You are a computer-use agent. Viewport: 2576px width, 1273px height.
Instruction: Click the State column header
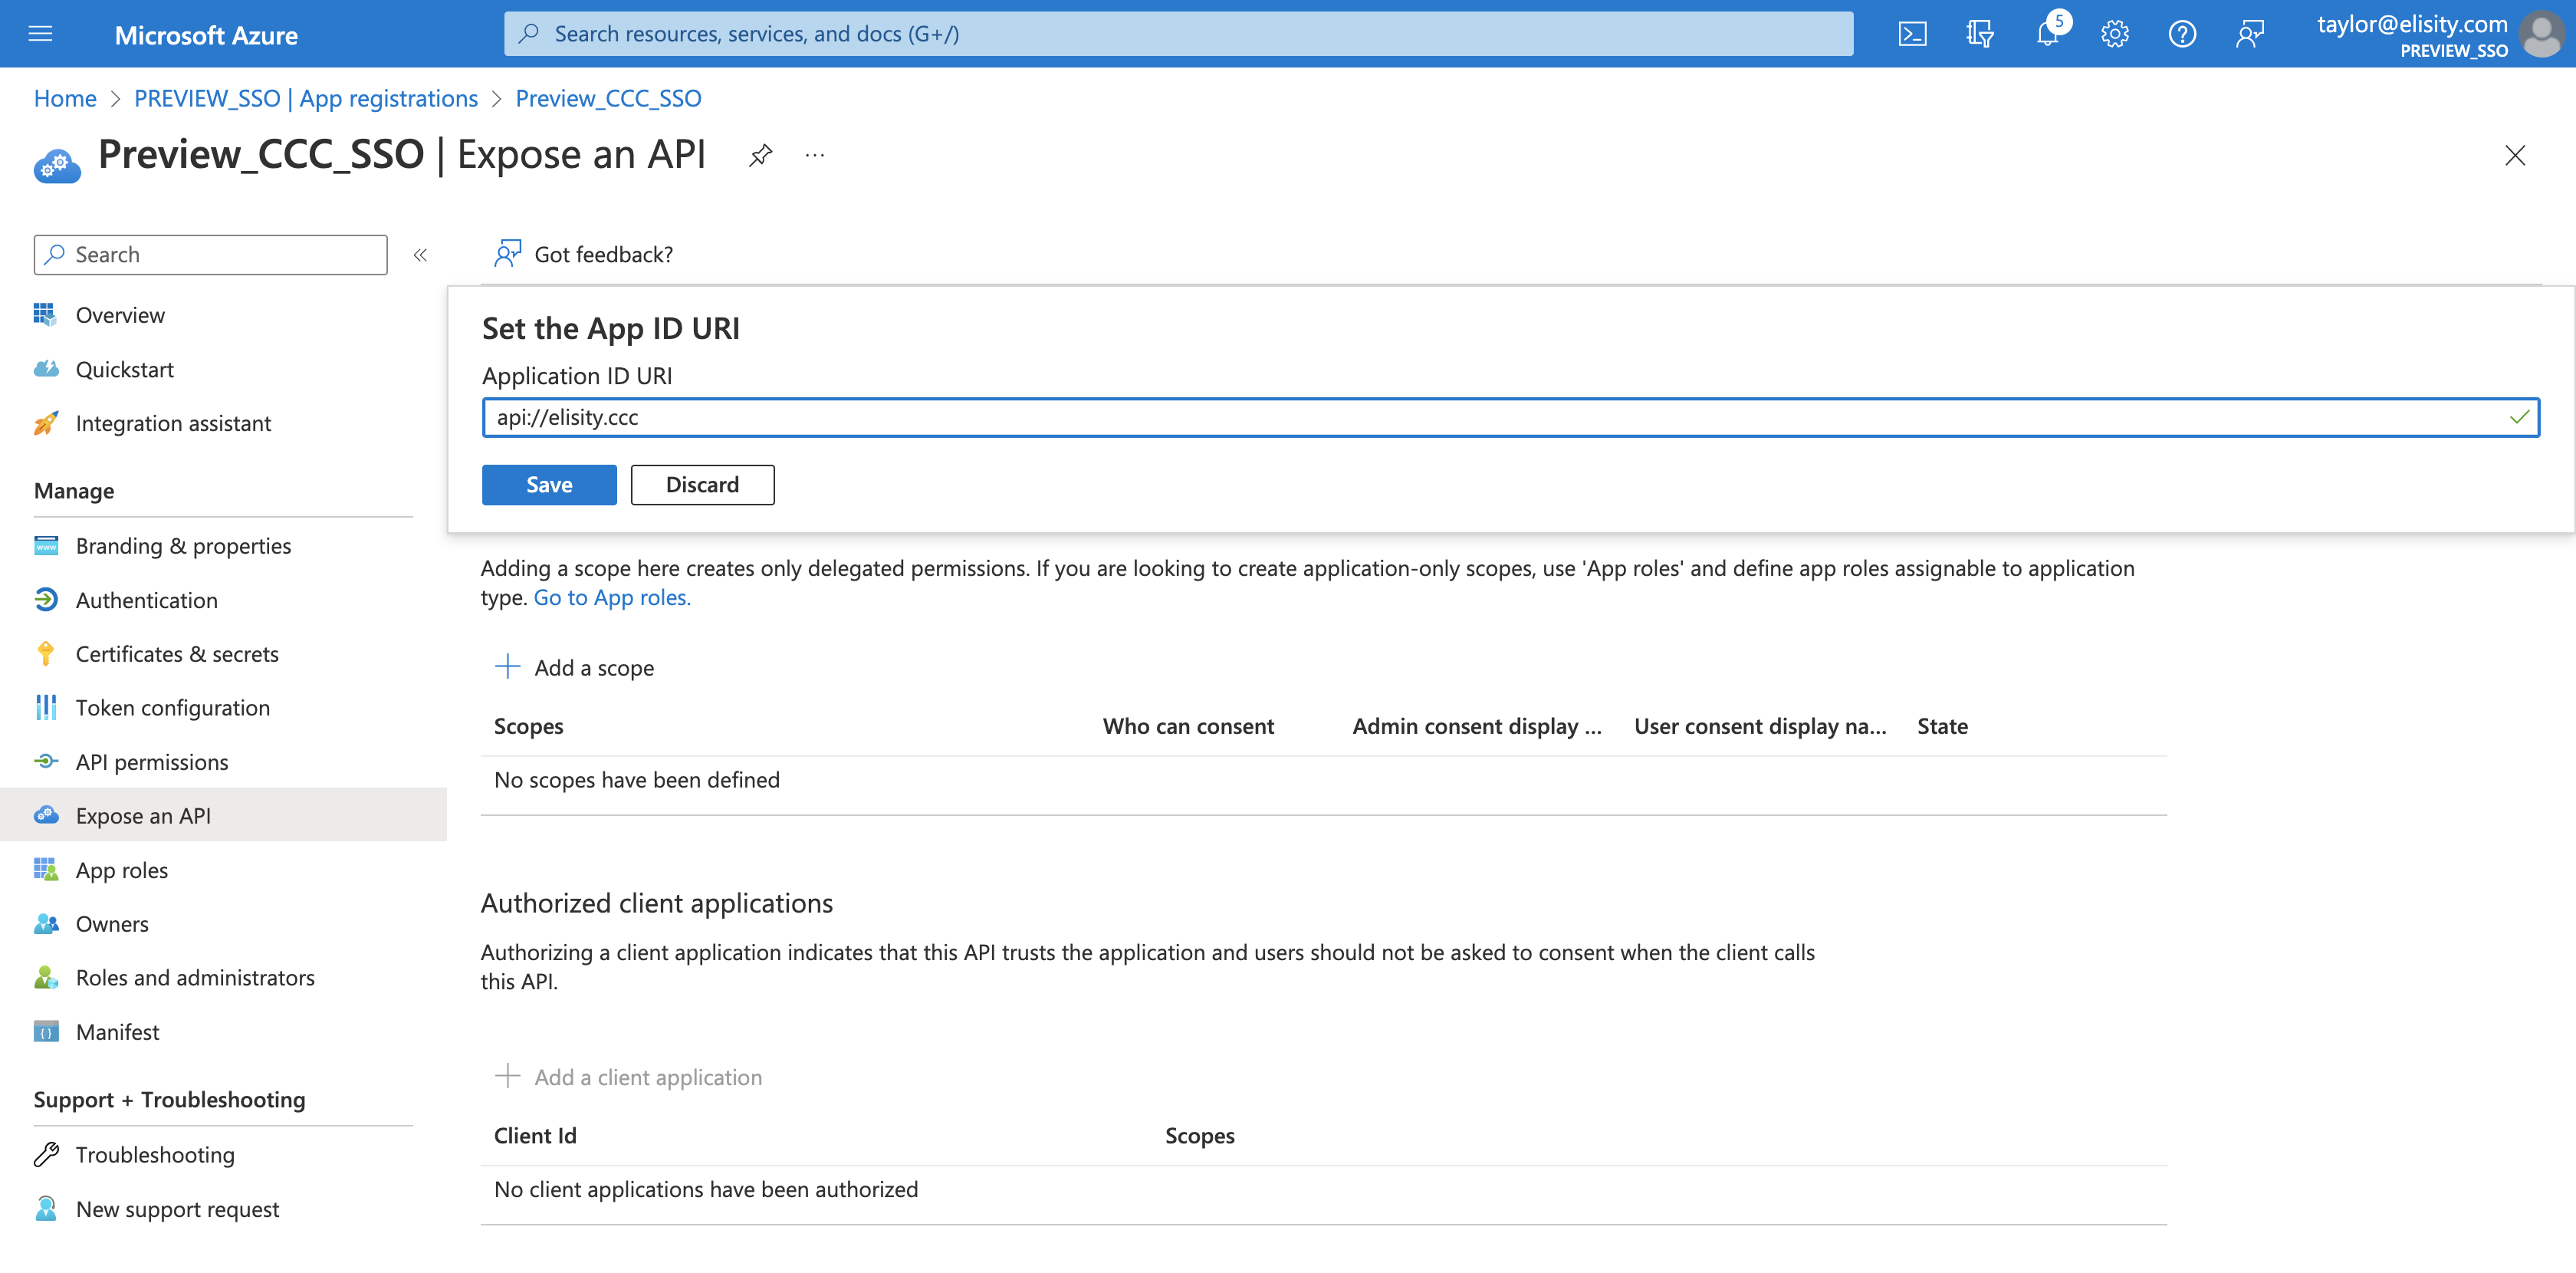(x=1942, y=727)
